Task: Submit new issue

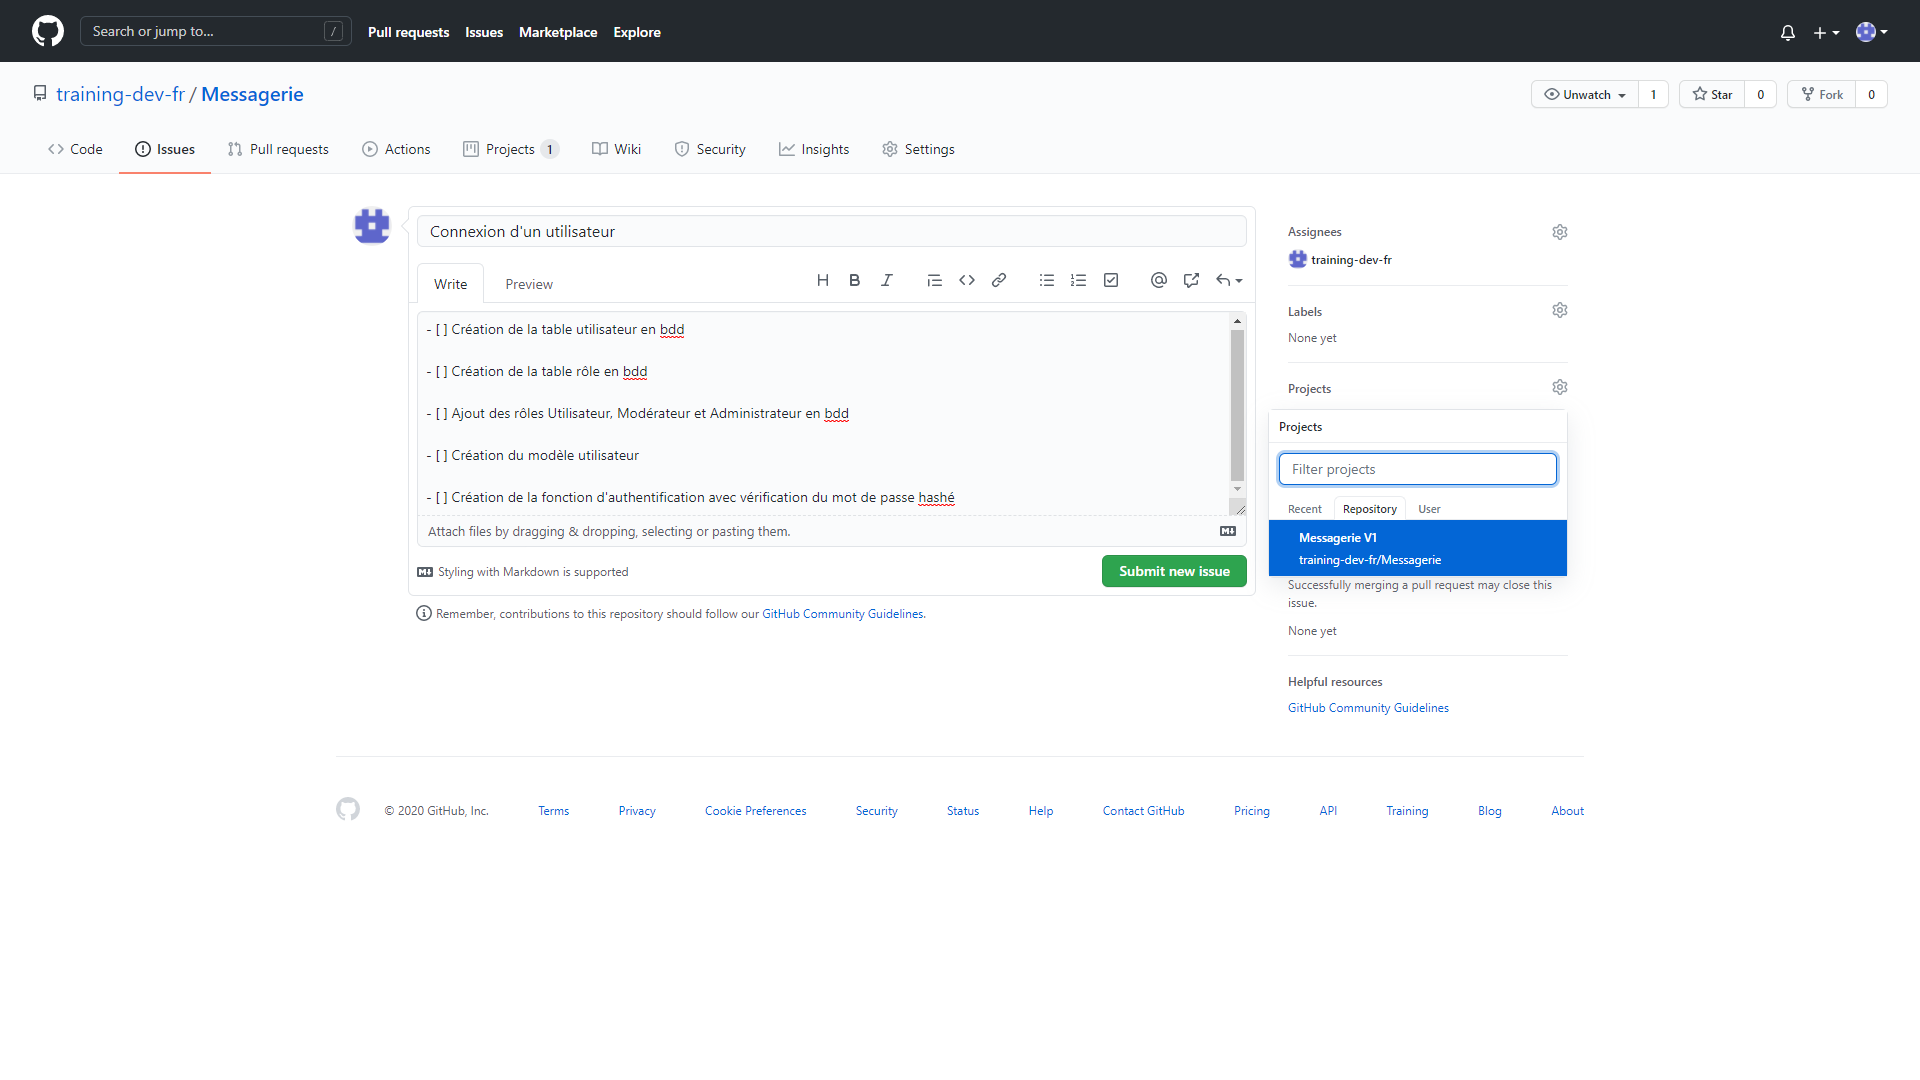Action: 1174,571
